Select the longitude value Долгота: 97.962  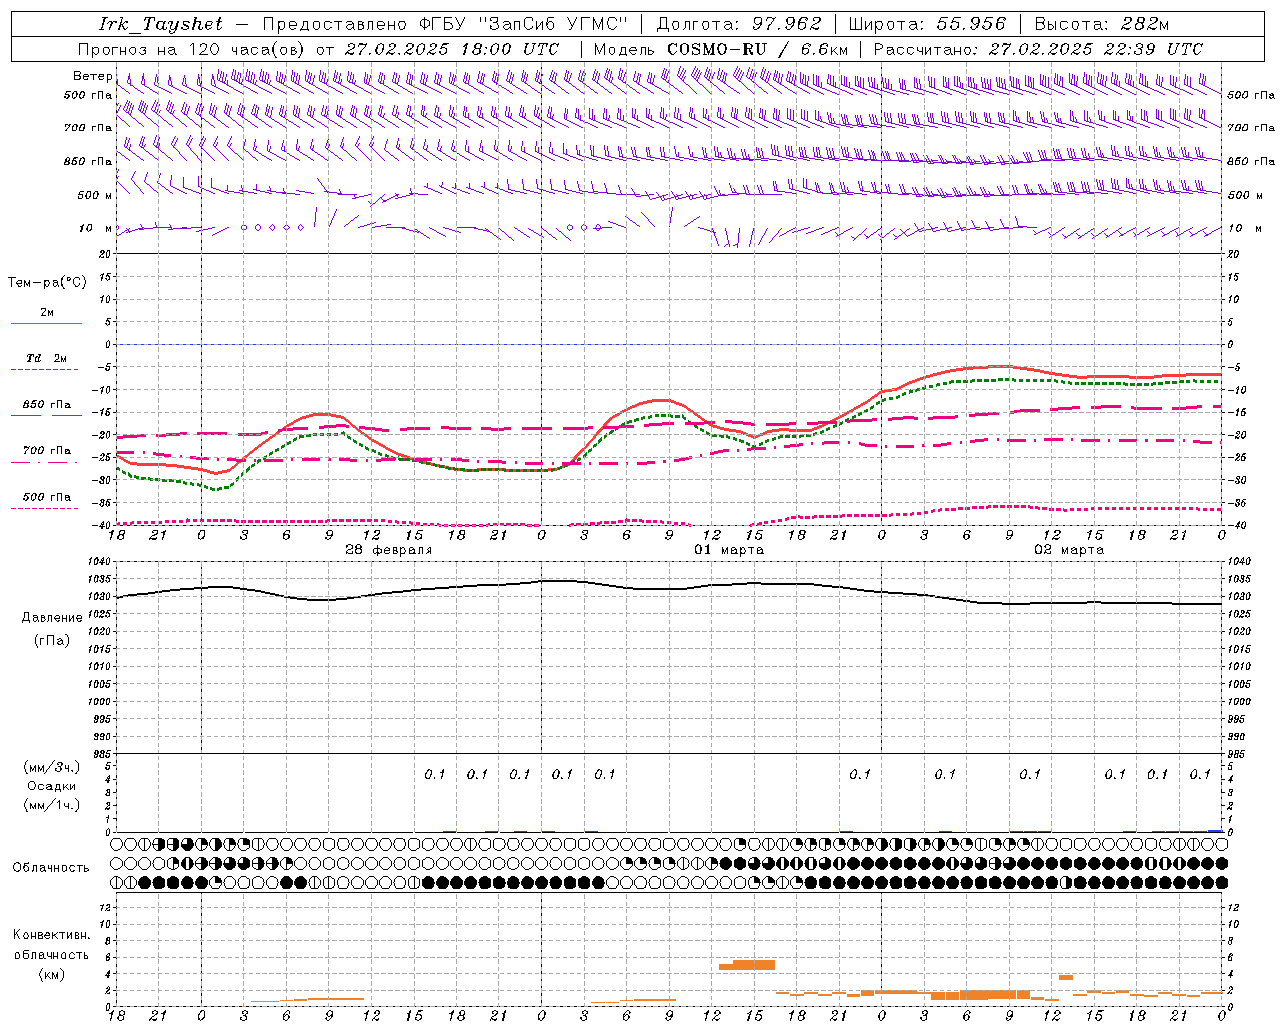pyautogui.click(x=738, y=24)
